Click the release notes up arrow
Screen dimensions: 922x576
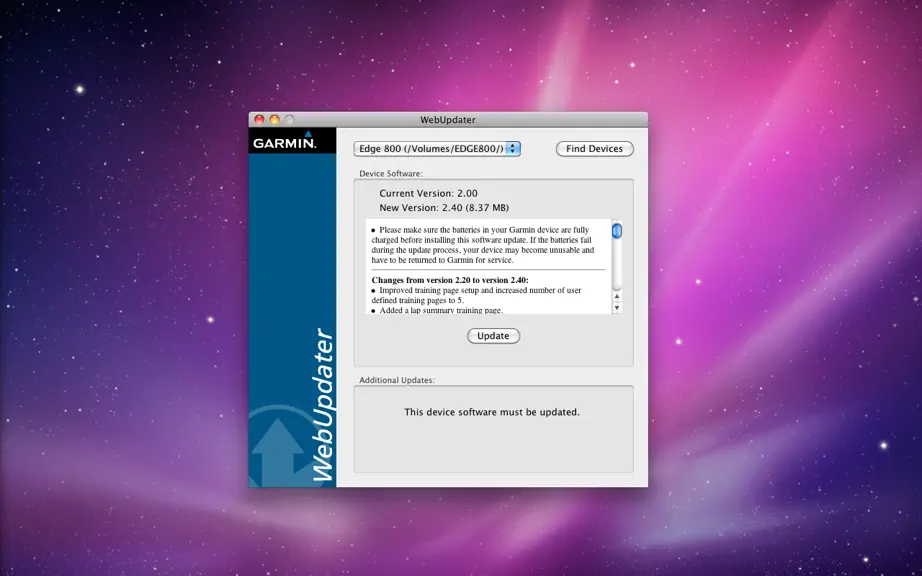(x=617, y=297)
